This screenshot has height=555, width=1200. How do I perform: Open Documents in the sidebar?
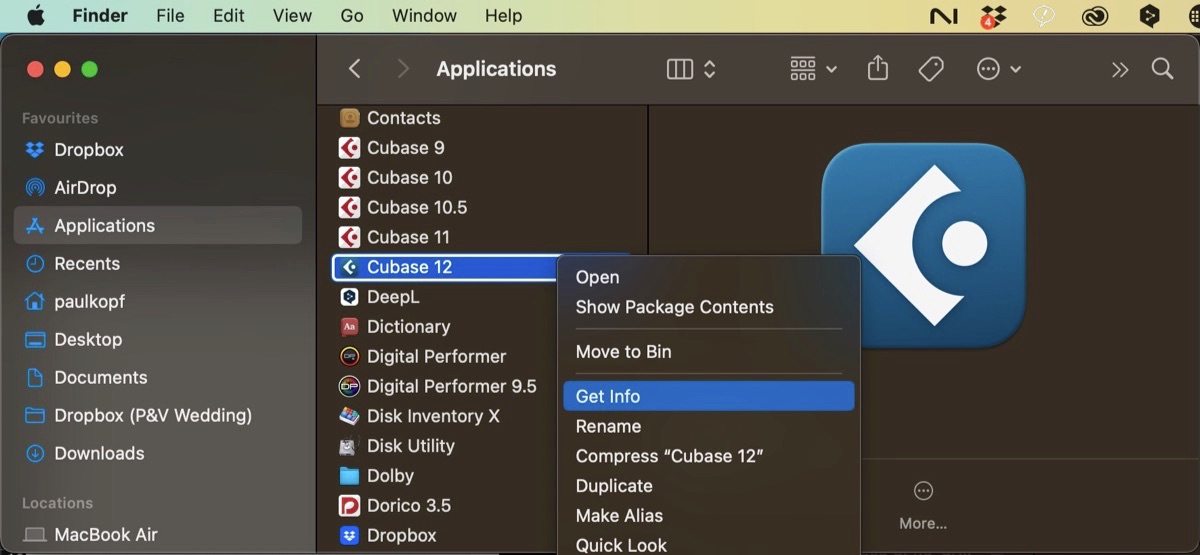coord(158,378)
